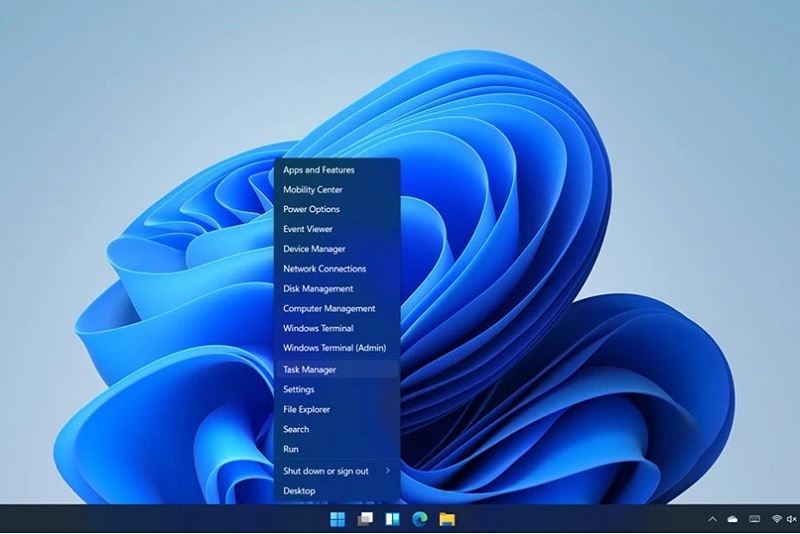Launch Windows Terminal (Admin)
800x534 pixels.
click(x=337, y=348)
